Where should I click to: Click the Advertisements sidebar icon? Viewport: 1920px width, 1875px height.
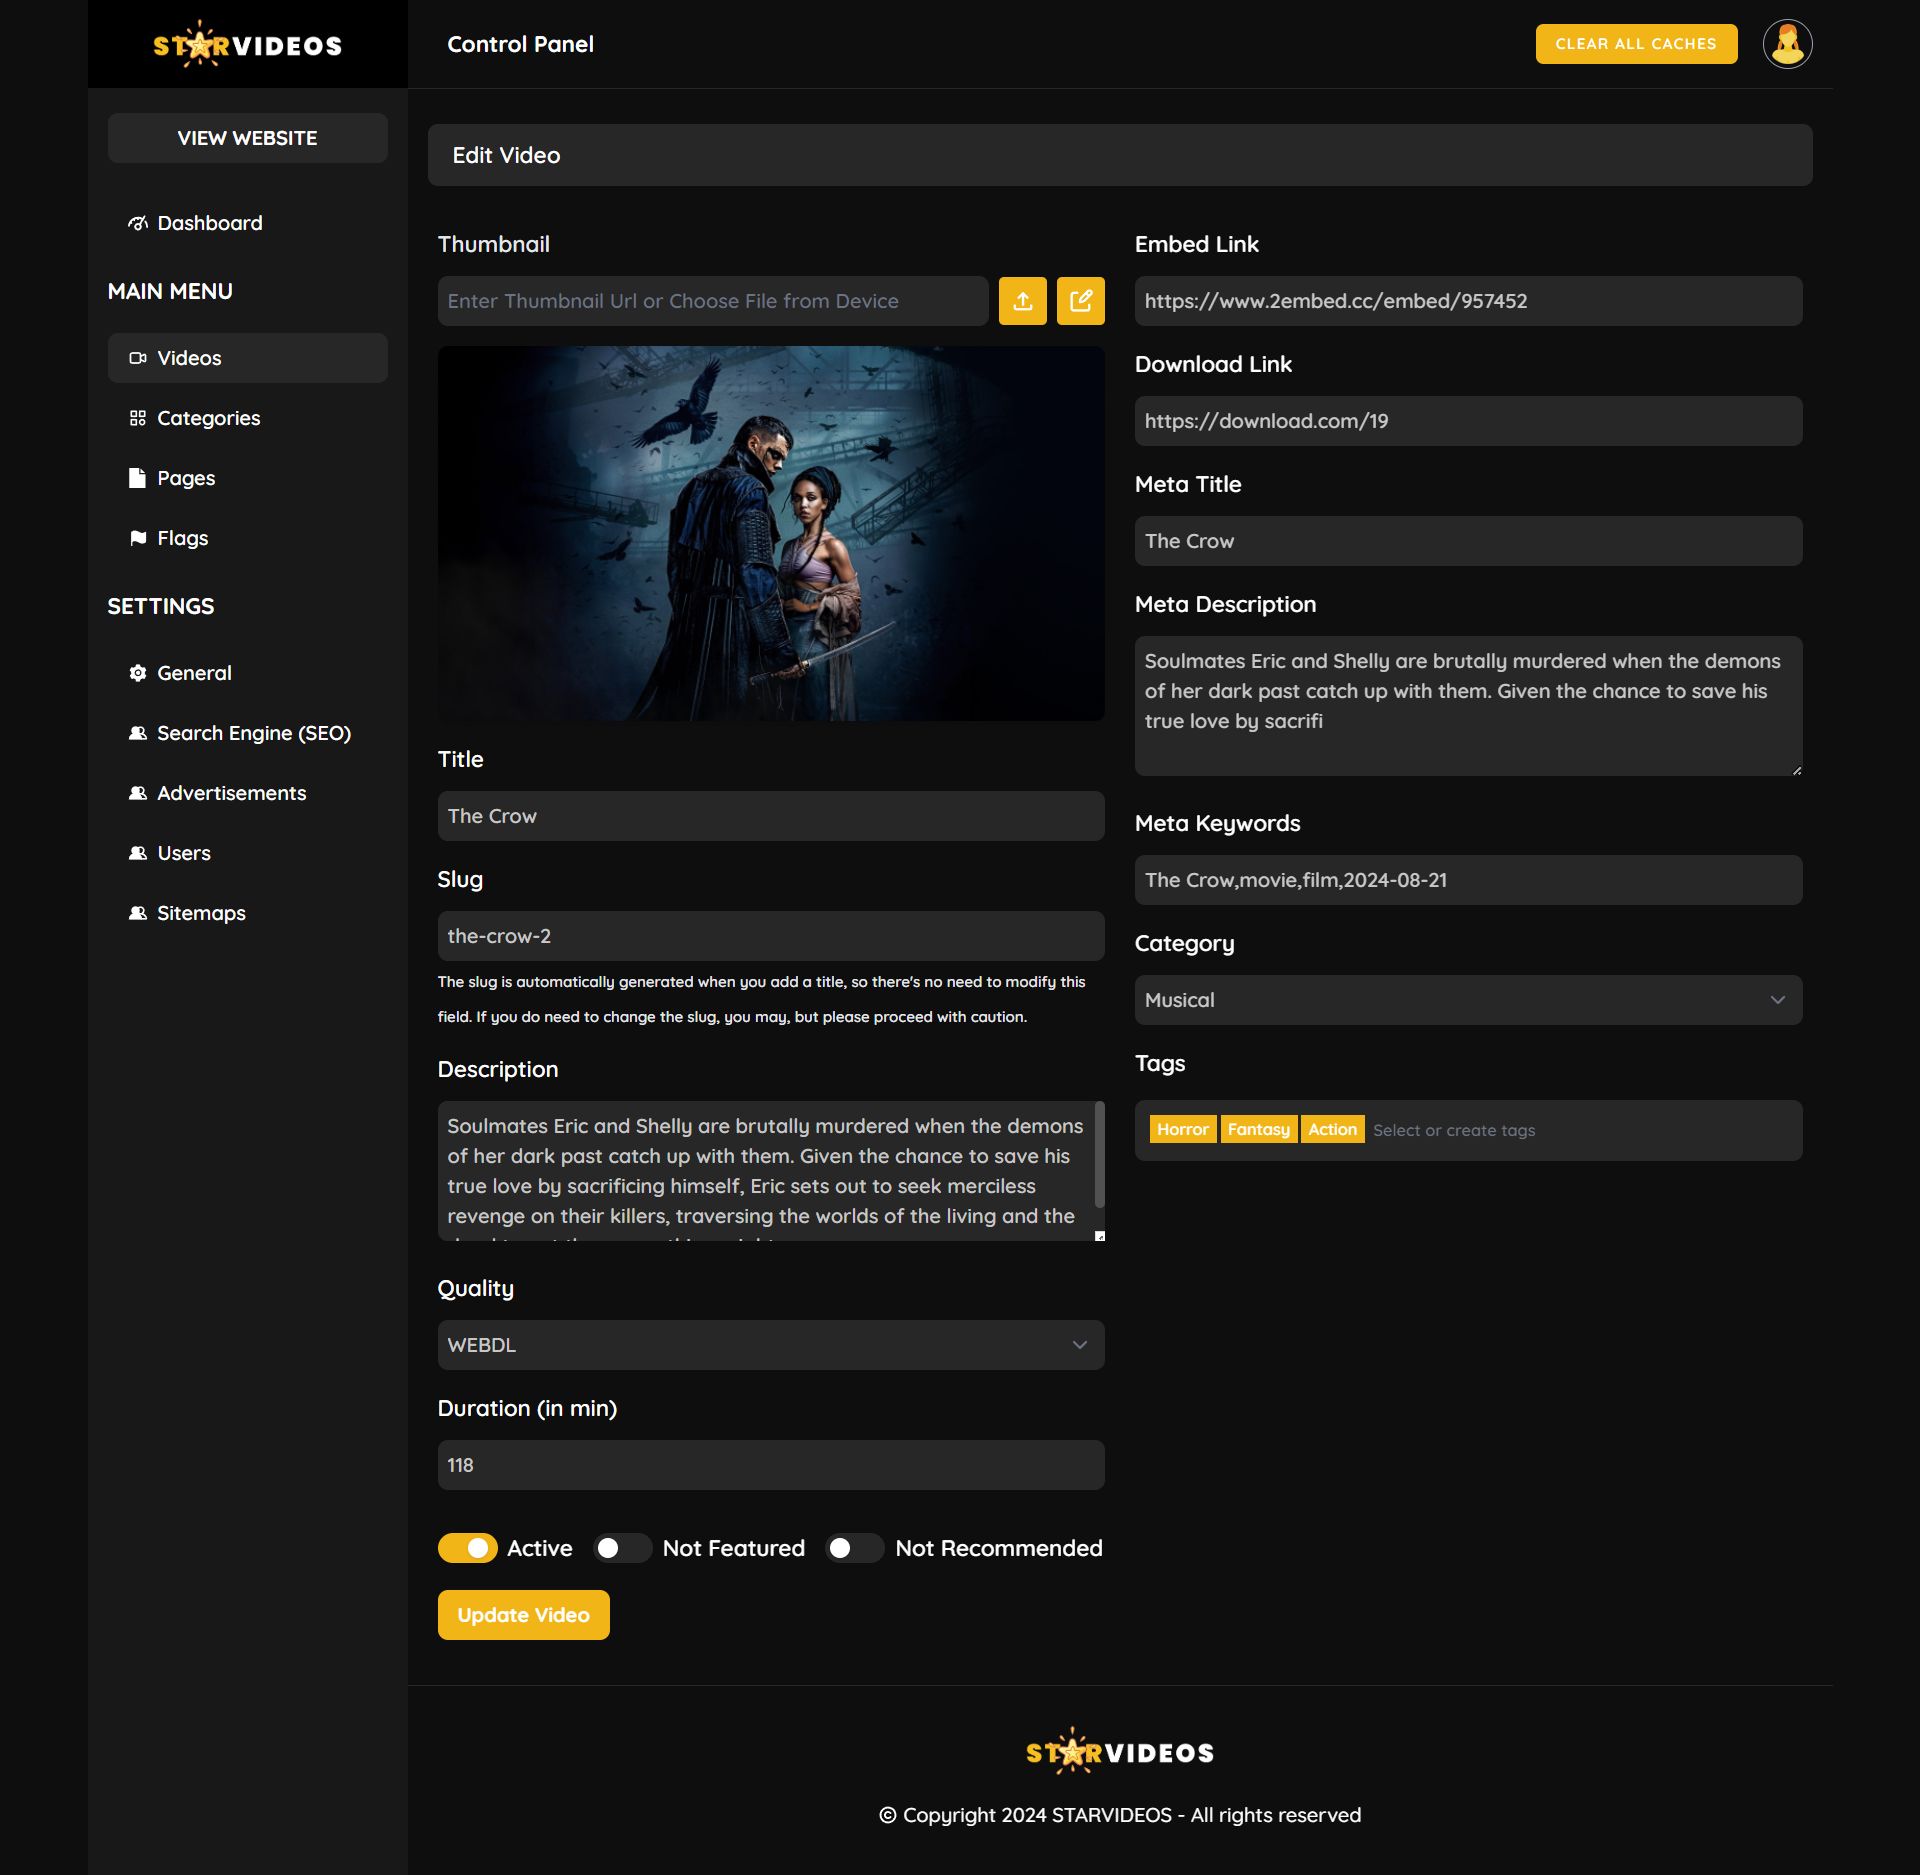(x=138, y=793)
